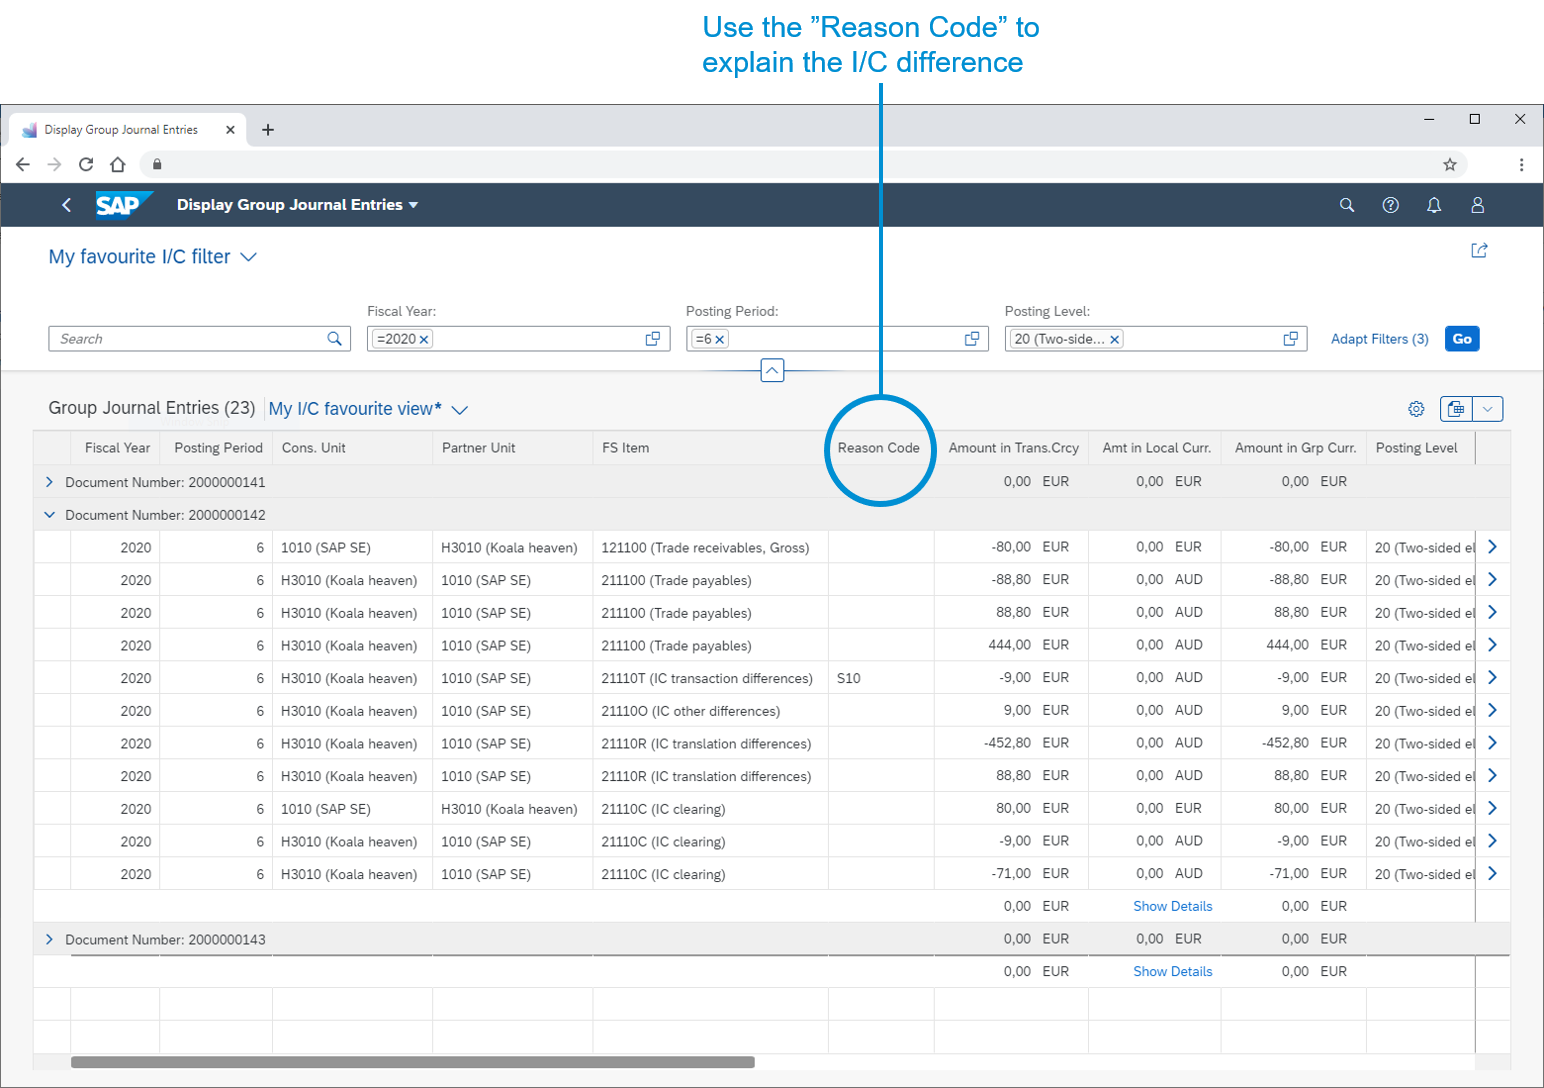Viewport: 1544px width, 1088px height.
Task: Open the notifications bell icon
Action: pyautogui.click(x=1433, y=205)
